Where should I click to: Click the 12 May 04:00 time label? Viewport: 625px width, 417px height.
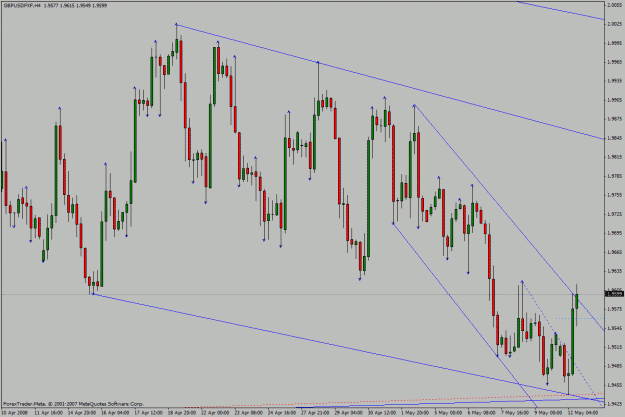pyautogui.click(x=583, y=413)
